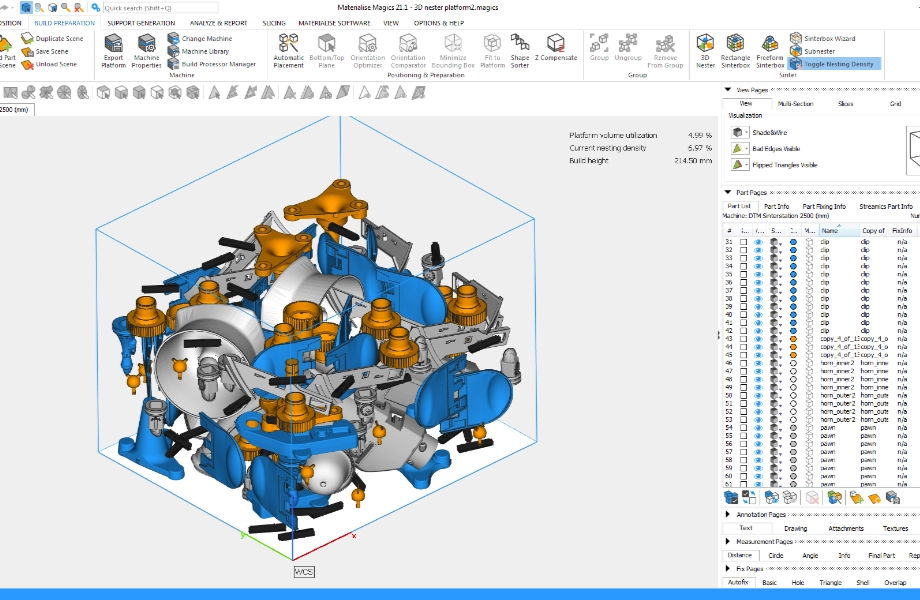Click the Z Compensate icon

tap(556, 49)
